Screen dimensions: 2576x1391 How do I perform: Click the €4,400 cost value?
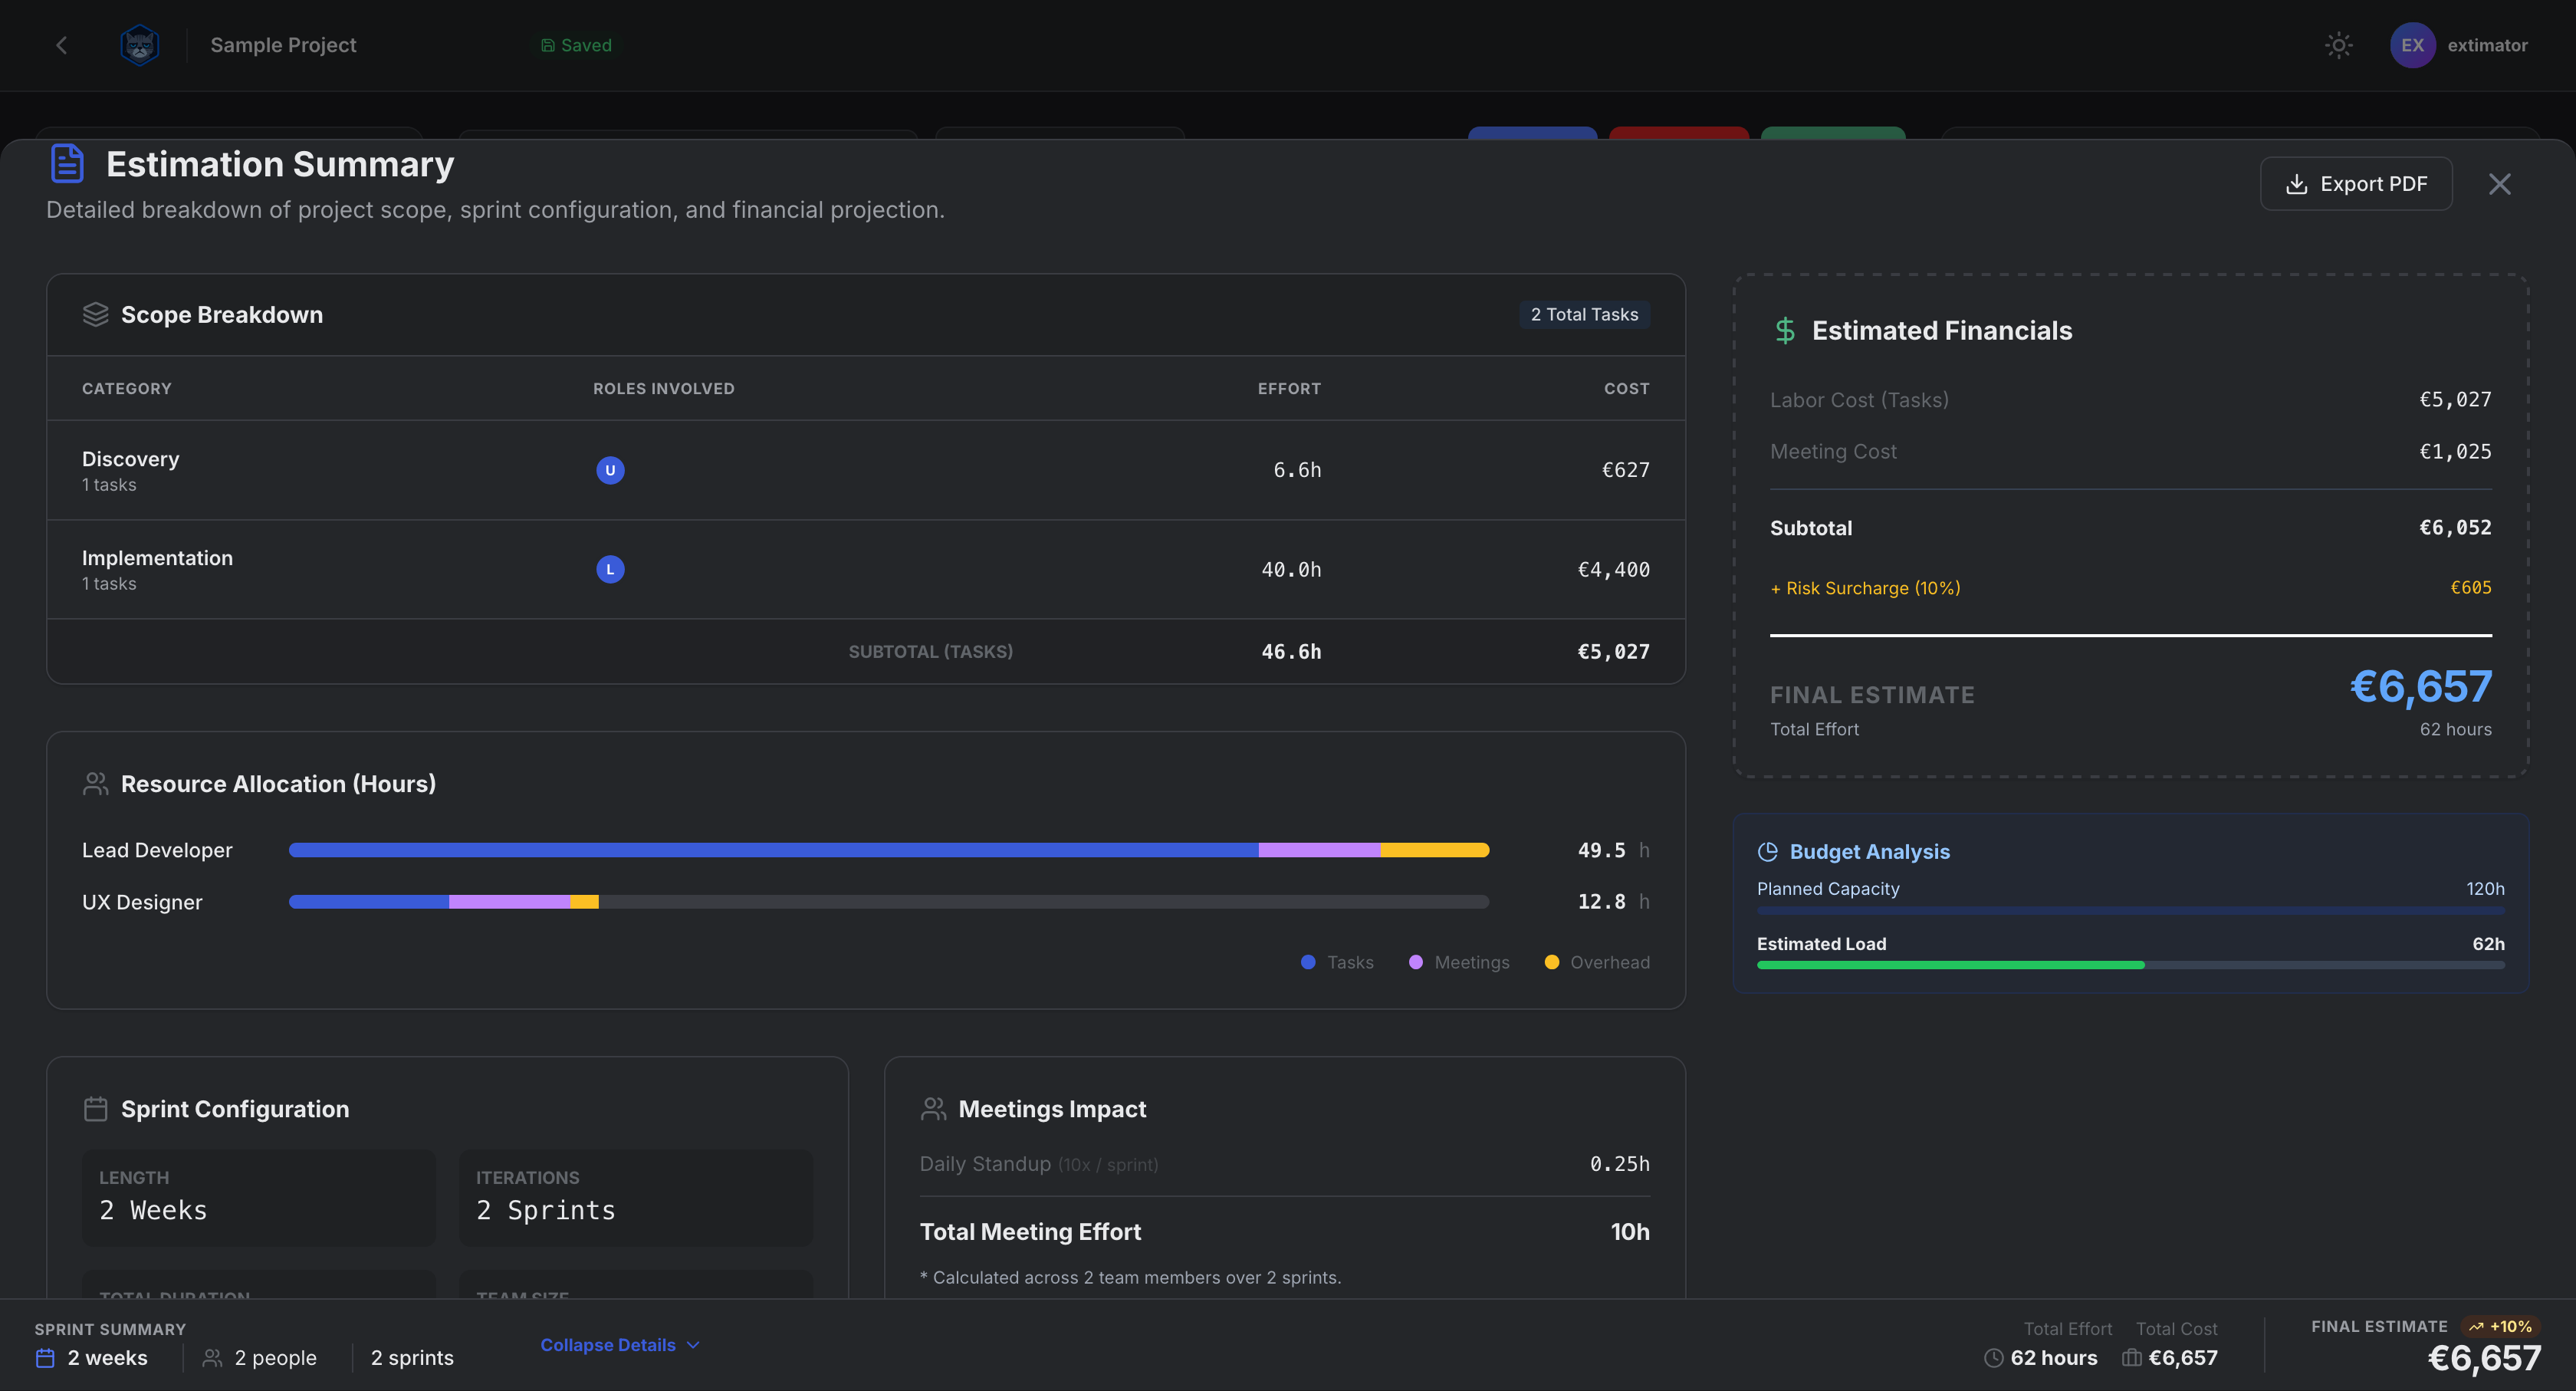1613,569
